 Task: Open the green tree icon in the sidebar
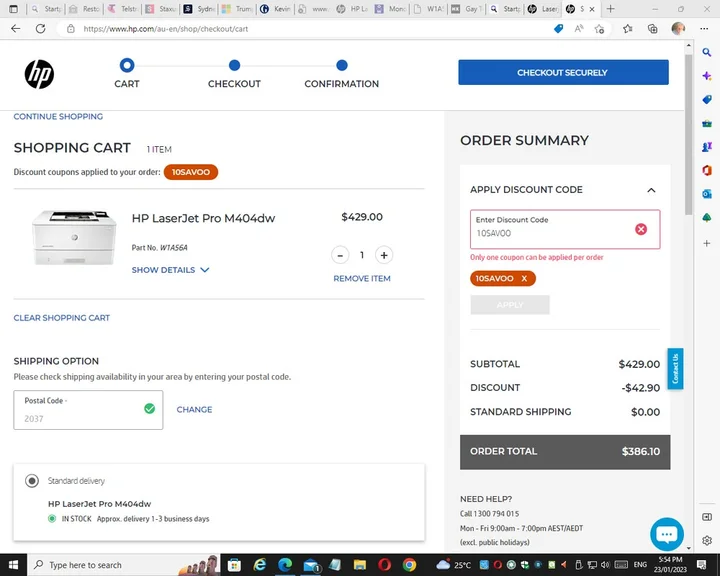[x=707, y=218]
